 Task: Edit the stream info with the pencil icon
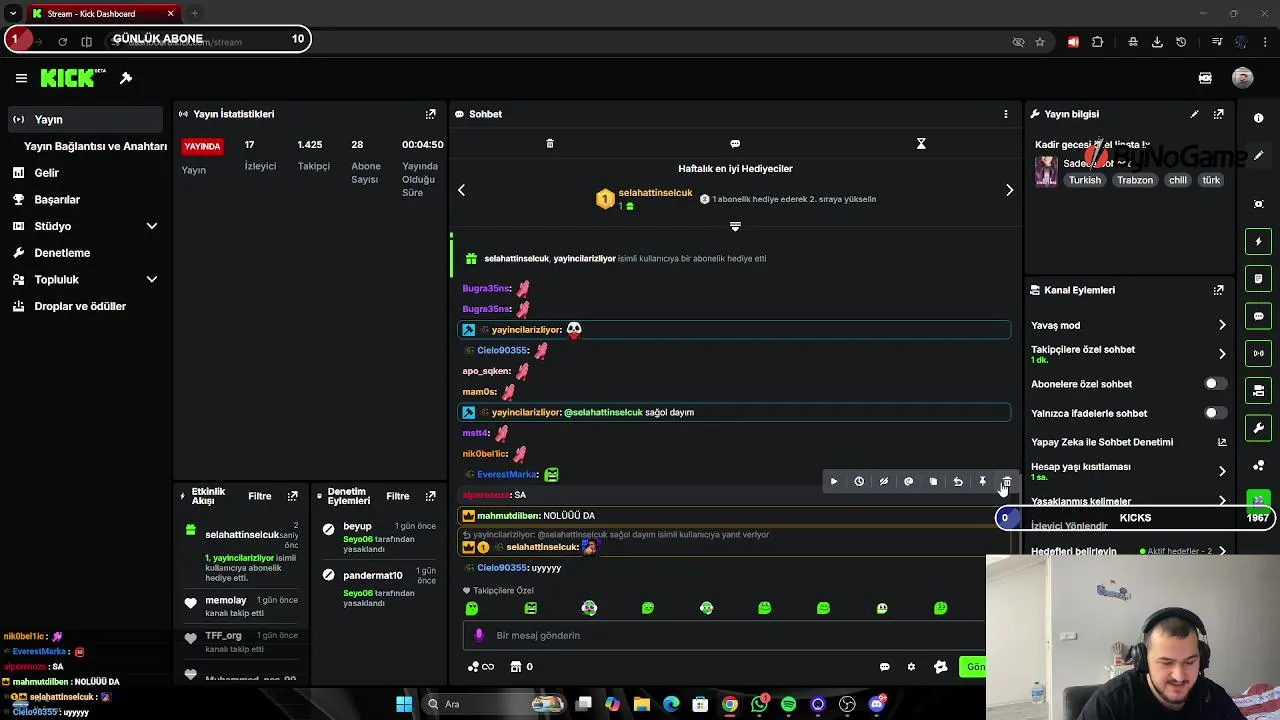tap(1194, 114)
